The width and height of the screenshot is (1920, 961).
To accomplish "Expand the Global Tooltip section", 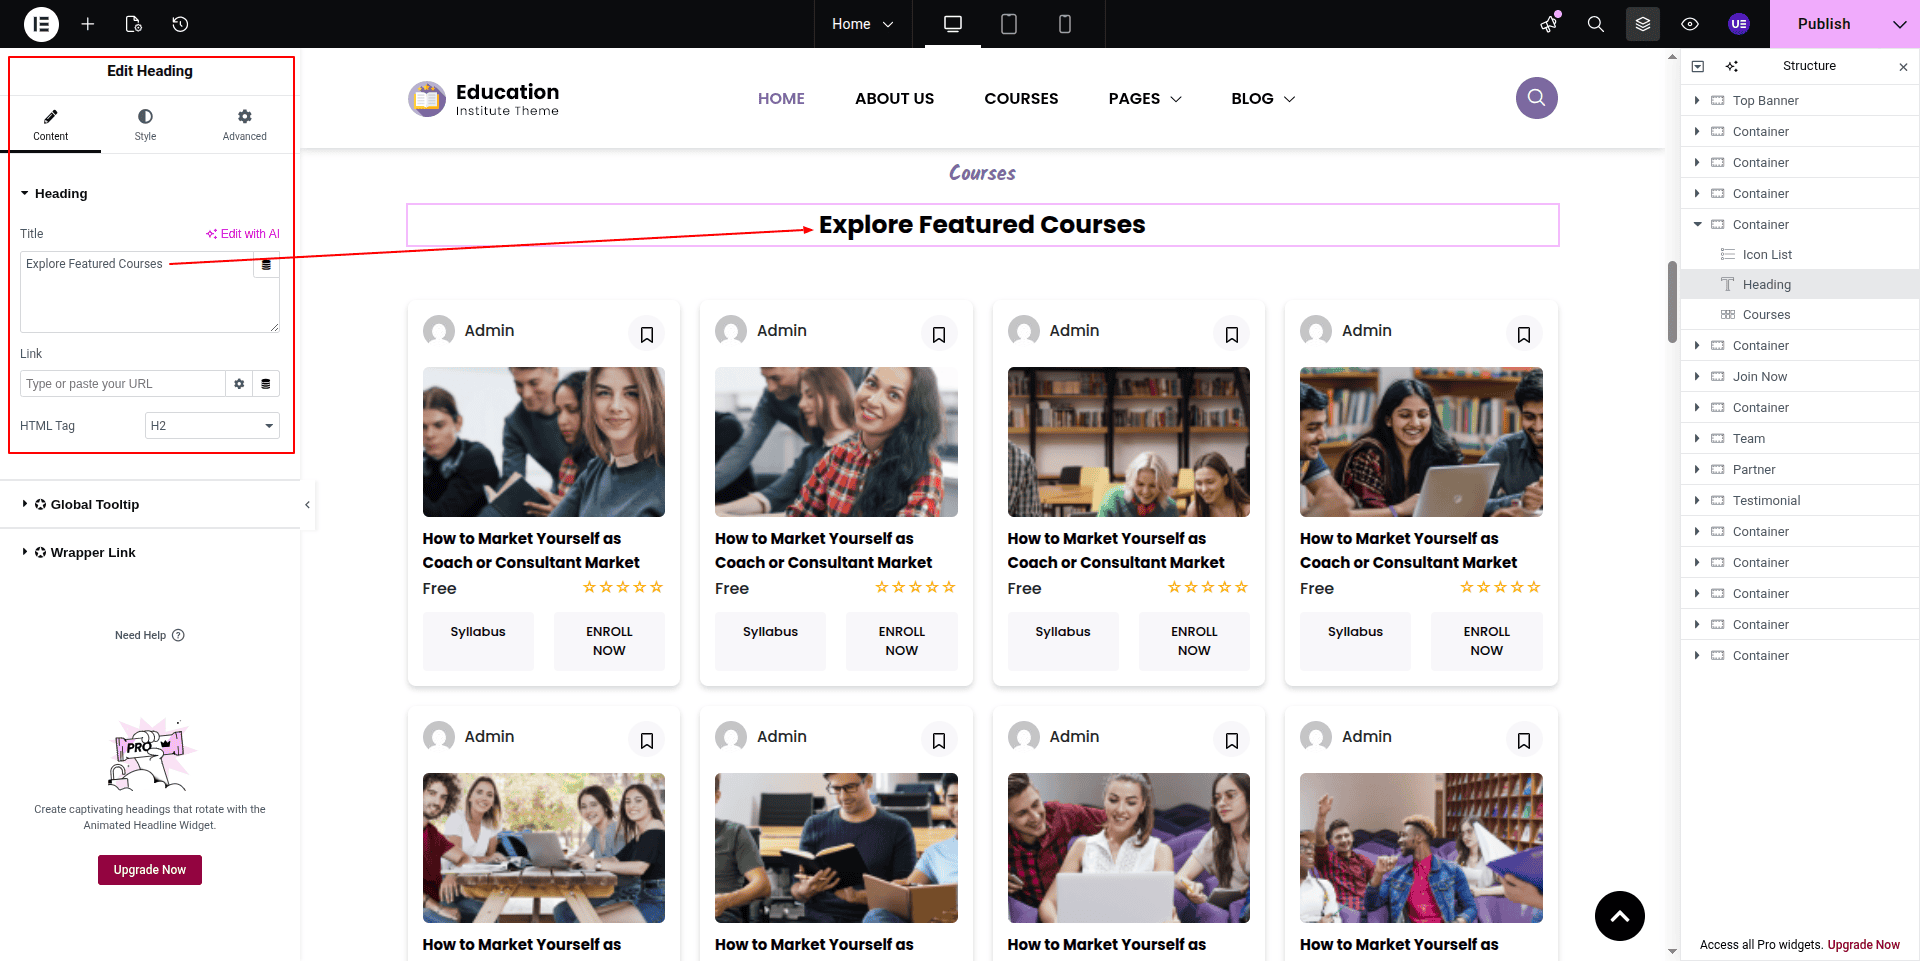I will pos(95,505).
